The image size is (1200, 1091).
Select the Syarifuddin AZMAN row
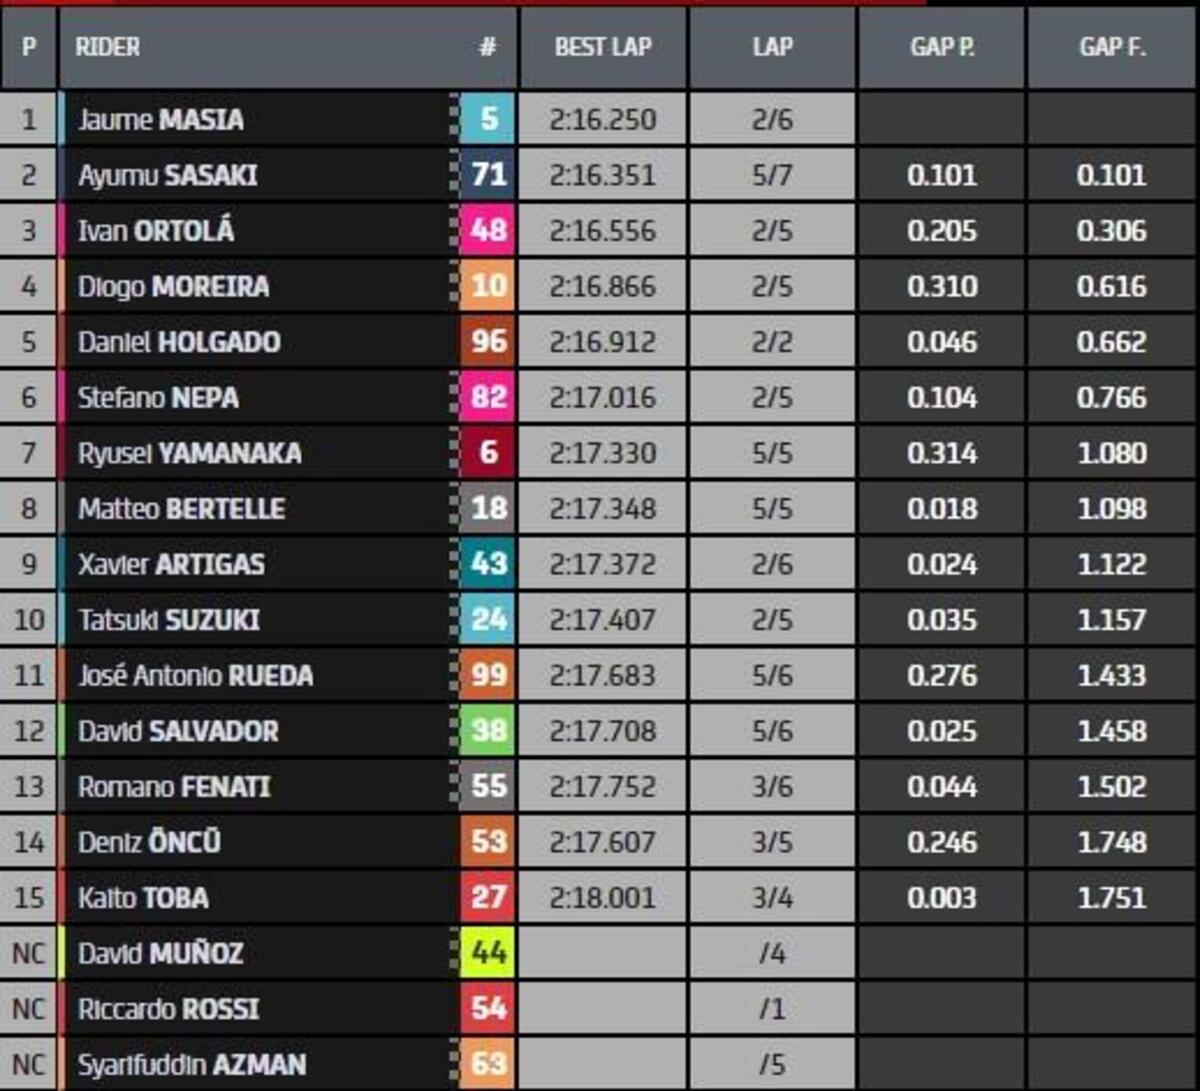(x=192, y=1064)
